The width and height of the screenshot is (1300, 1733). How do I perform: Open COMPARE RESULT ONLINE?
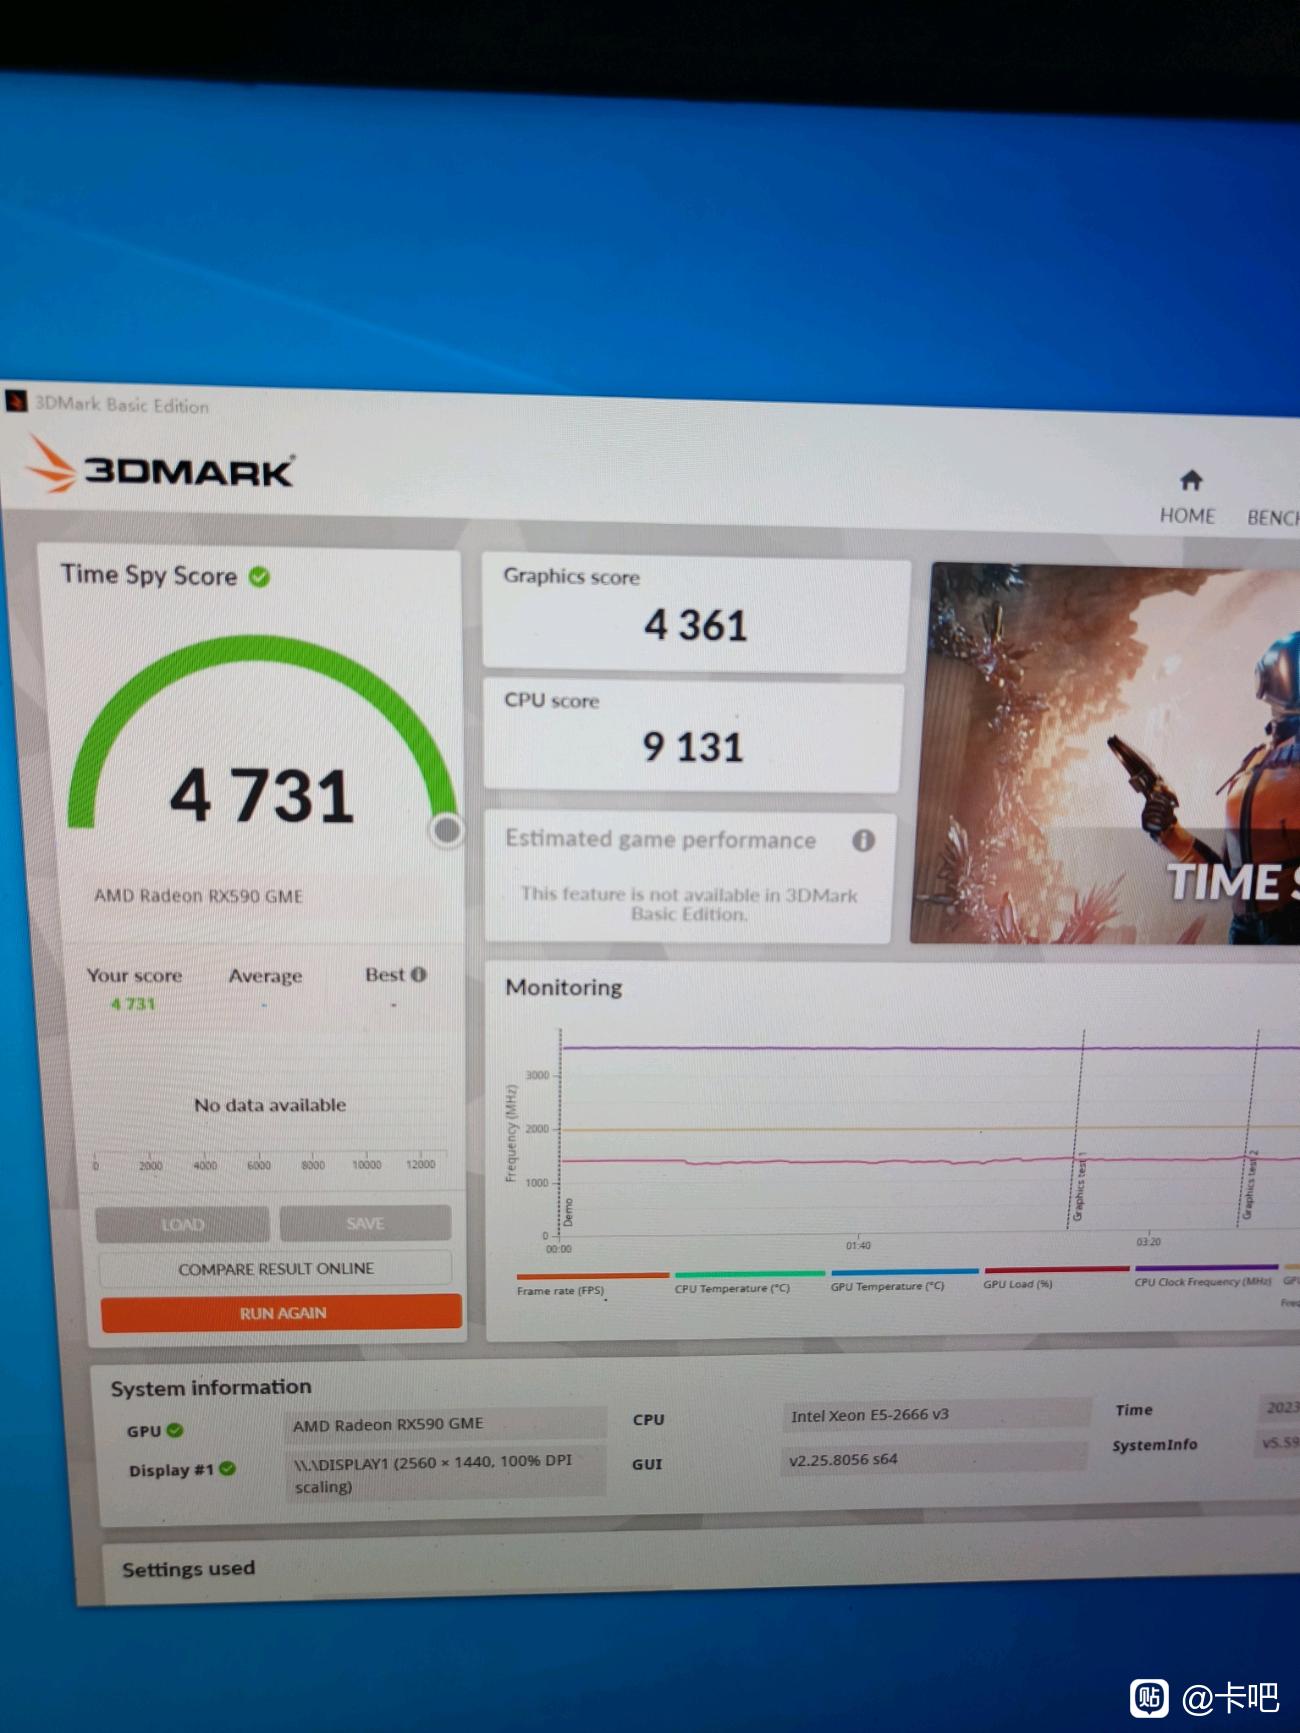coord(276,1268)
